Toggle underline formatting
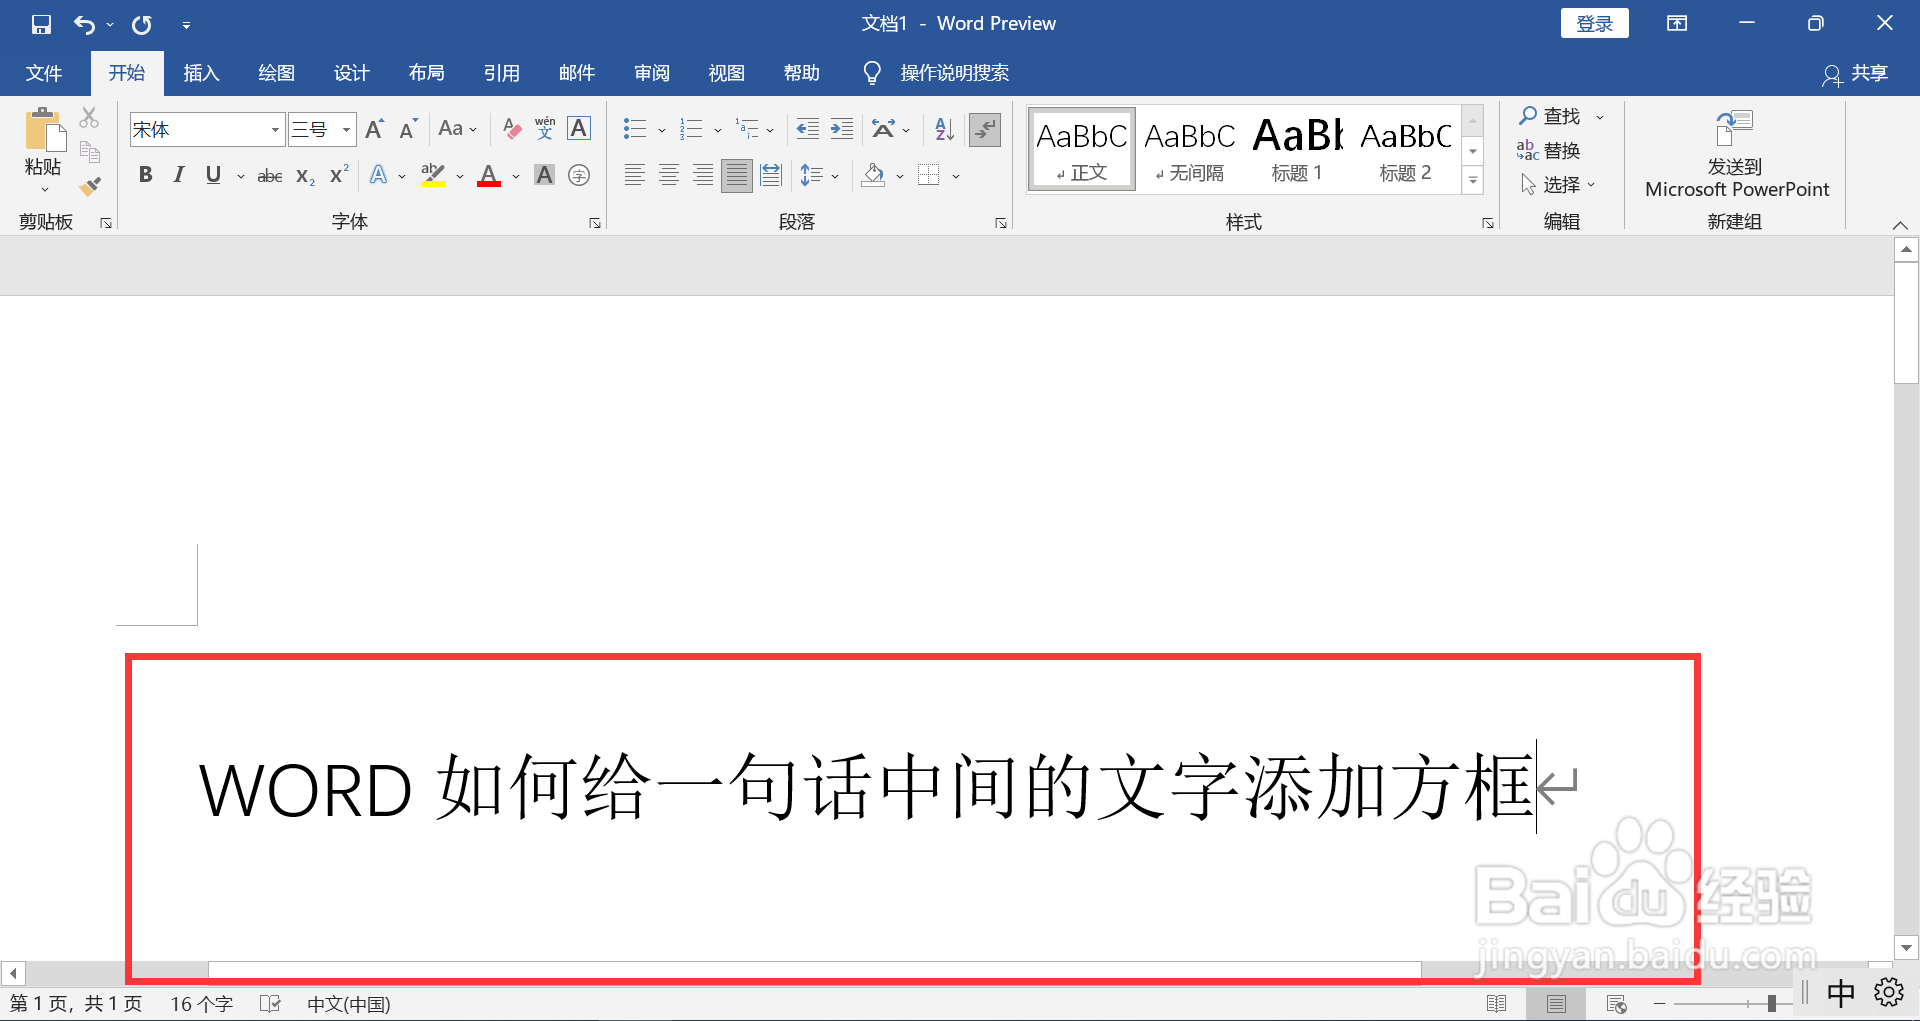This screenshot has width=1920, height=1021. tap(213, 176)
